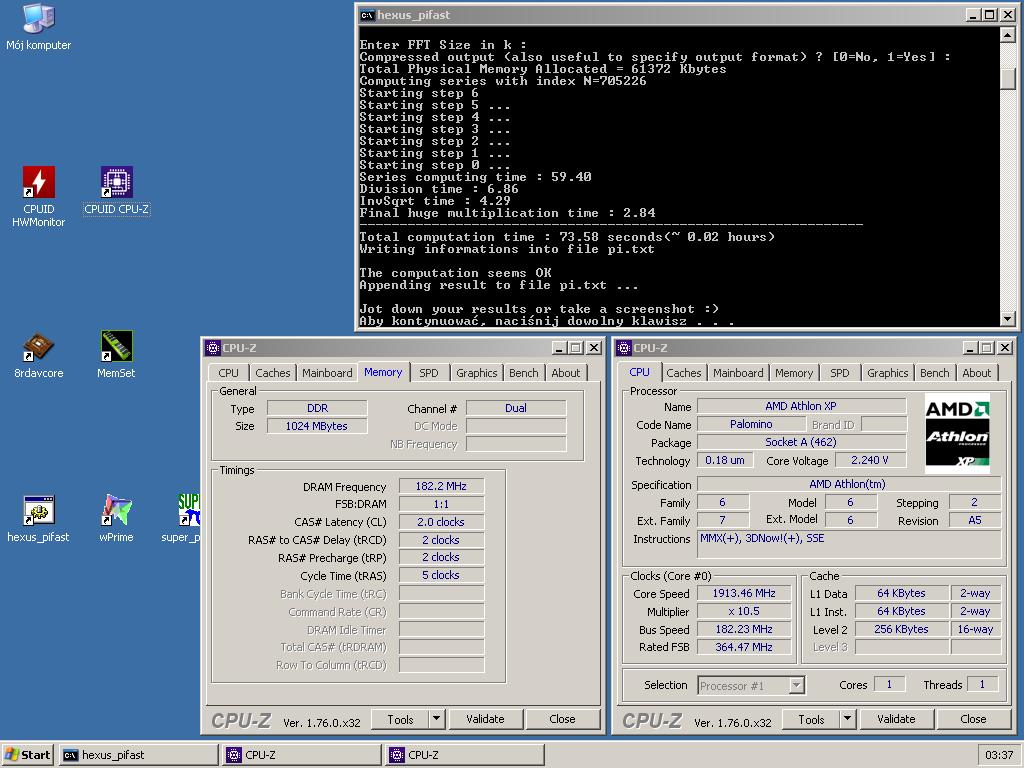Select the CPUID HWMonitor desktop icon
The image size is (1024, 768).
[x=39, y=196]
